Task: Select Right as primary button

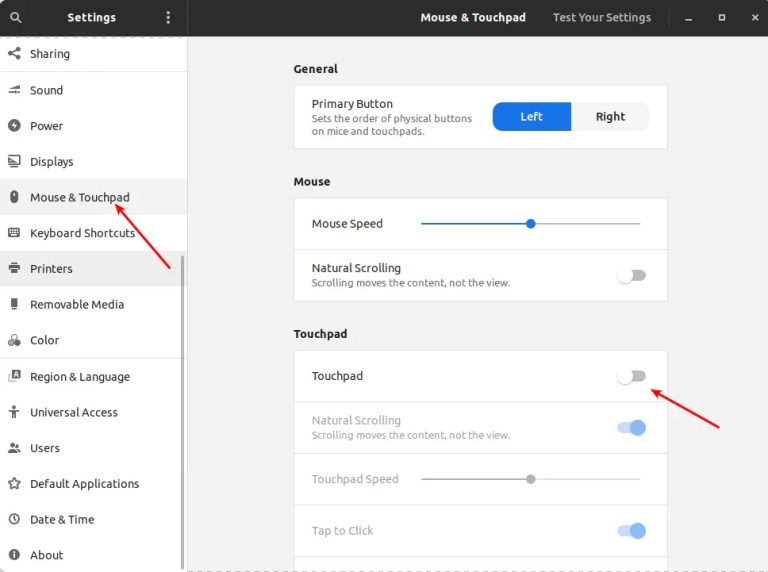Action: (x=610, y=117)
